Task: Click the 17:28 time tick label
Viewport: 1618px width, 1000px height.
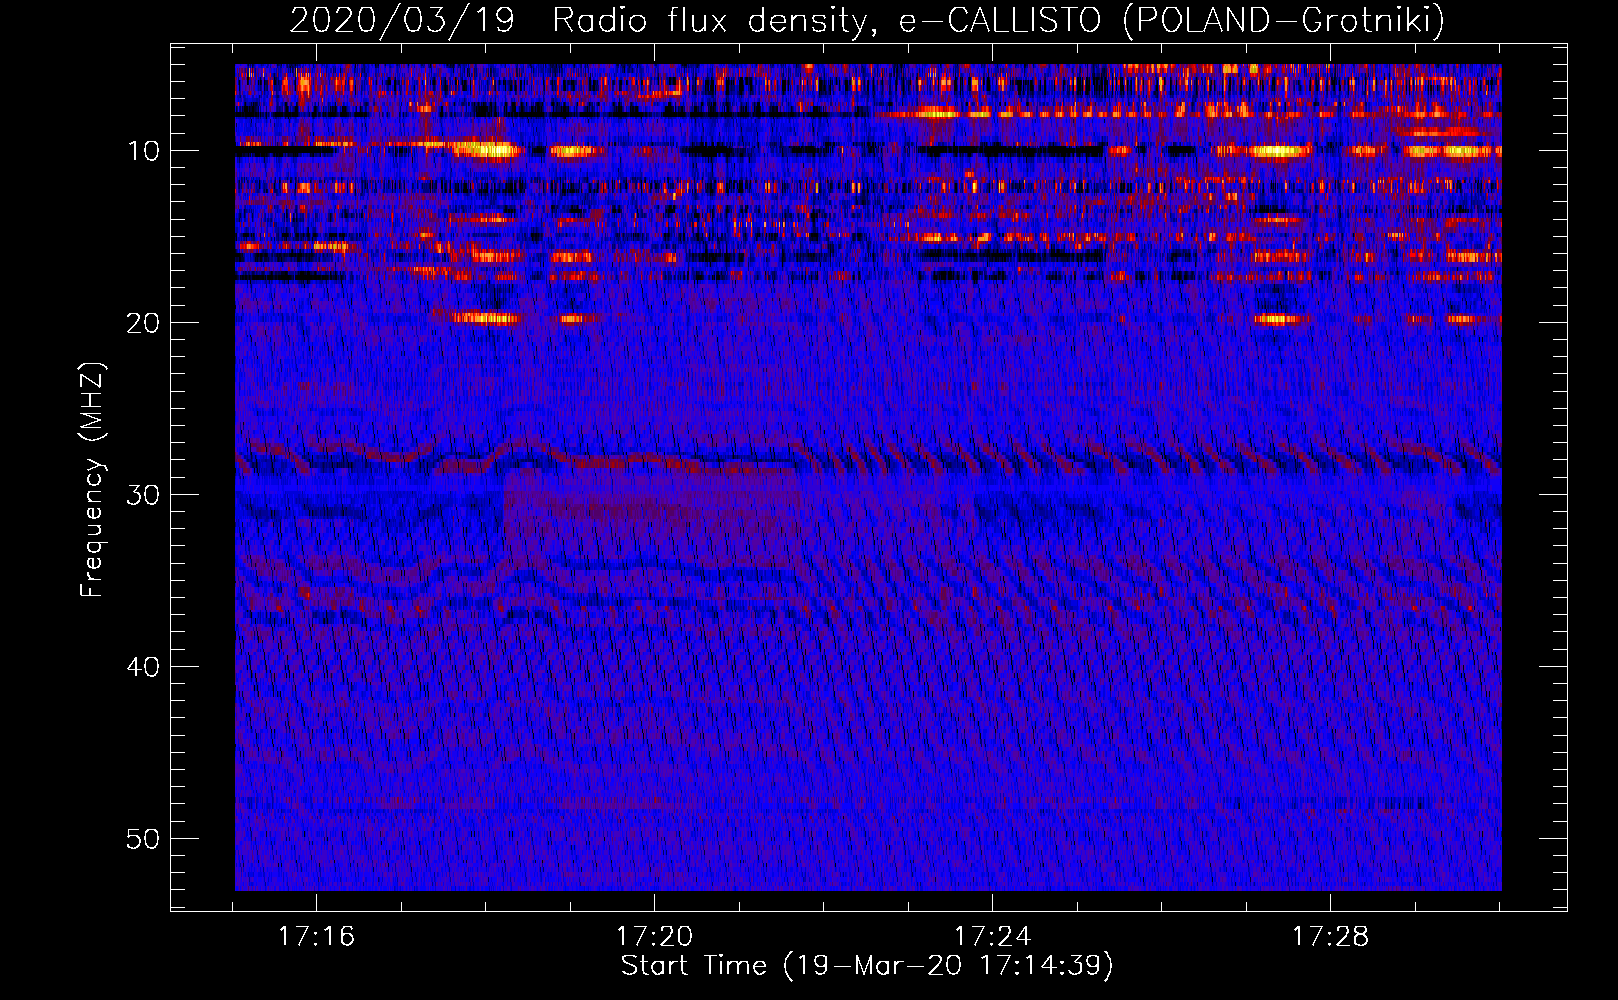Action: click(1330, 937)
